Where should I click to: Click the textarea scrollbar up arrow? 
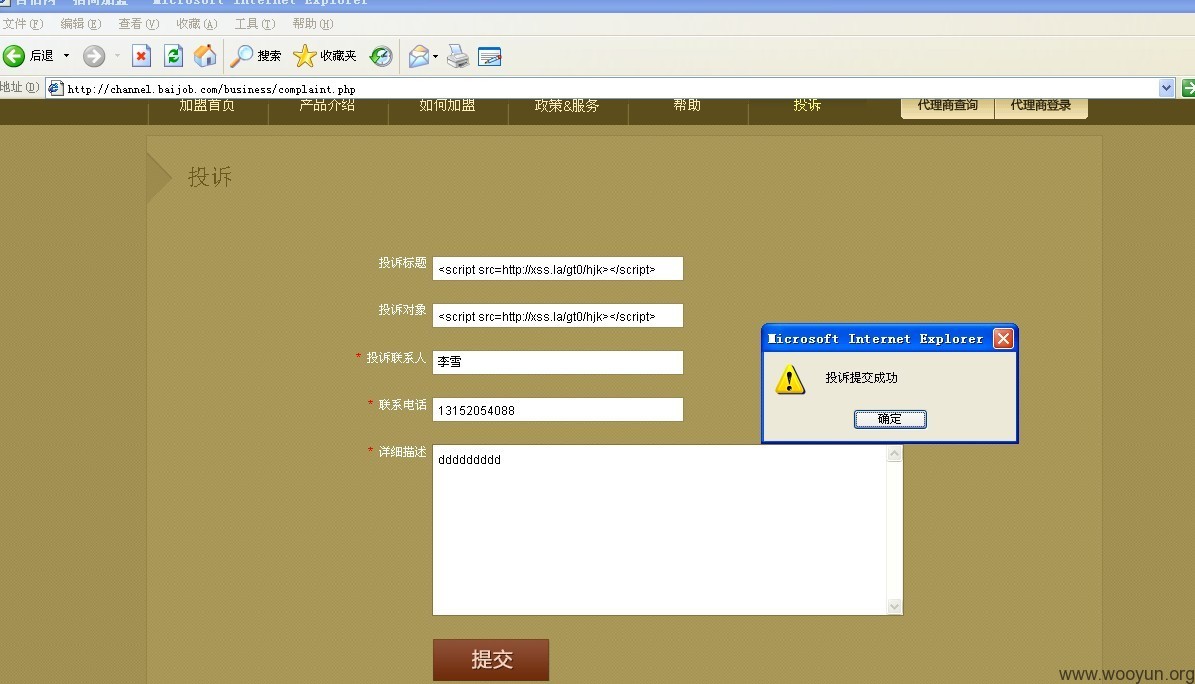point(895,454)
